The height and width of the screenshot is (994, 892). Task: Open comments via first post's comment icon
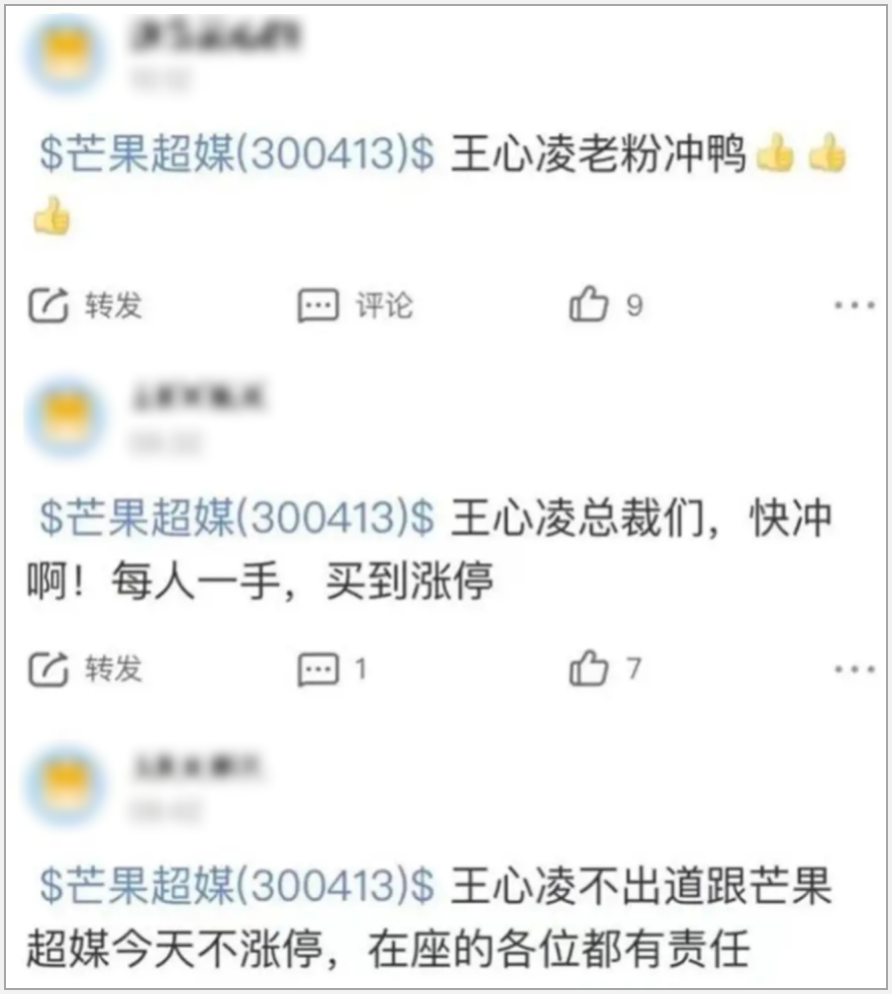318,306
